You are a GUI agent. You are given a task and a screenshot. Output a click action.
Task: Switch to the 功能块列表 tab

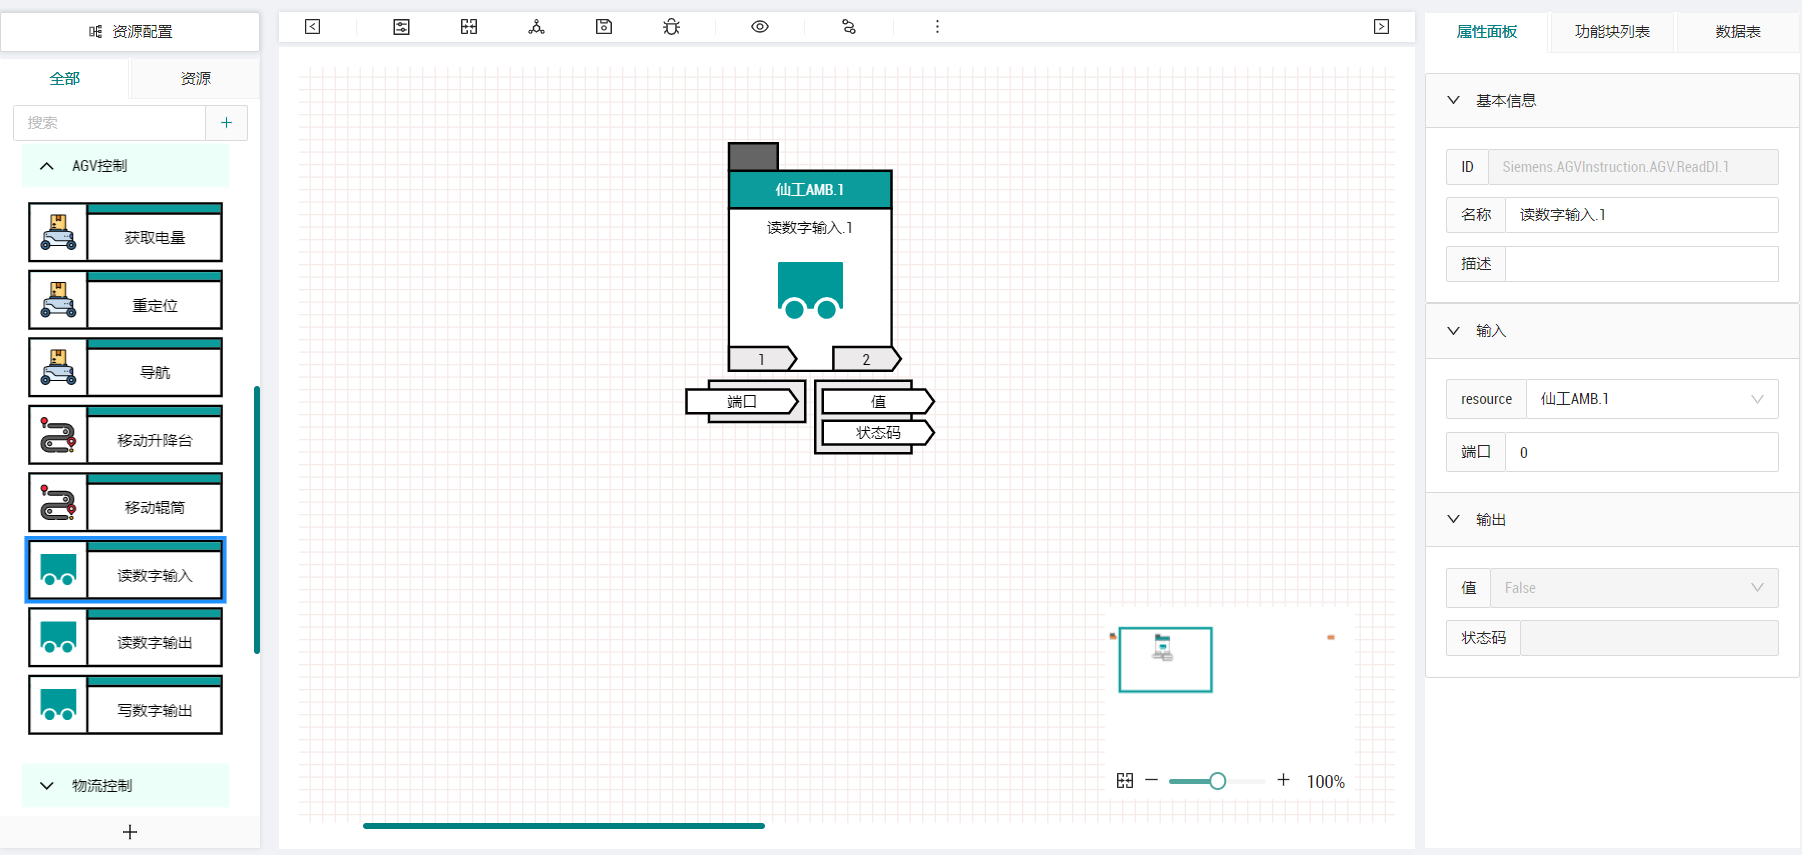click(1612, 32)
